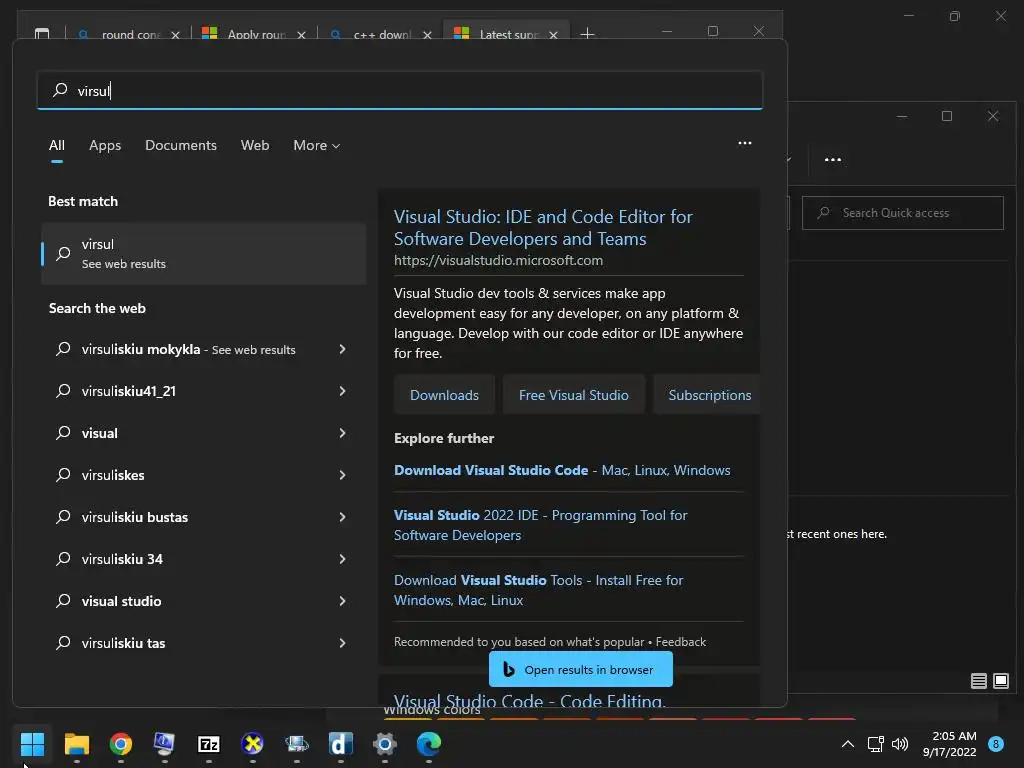
Task: Open best match virsul web results
Action: [x=203, y=253]
